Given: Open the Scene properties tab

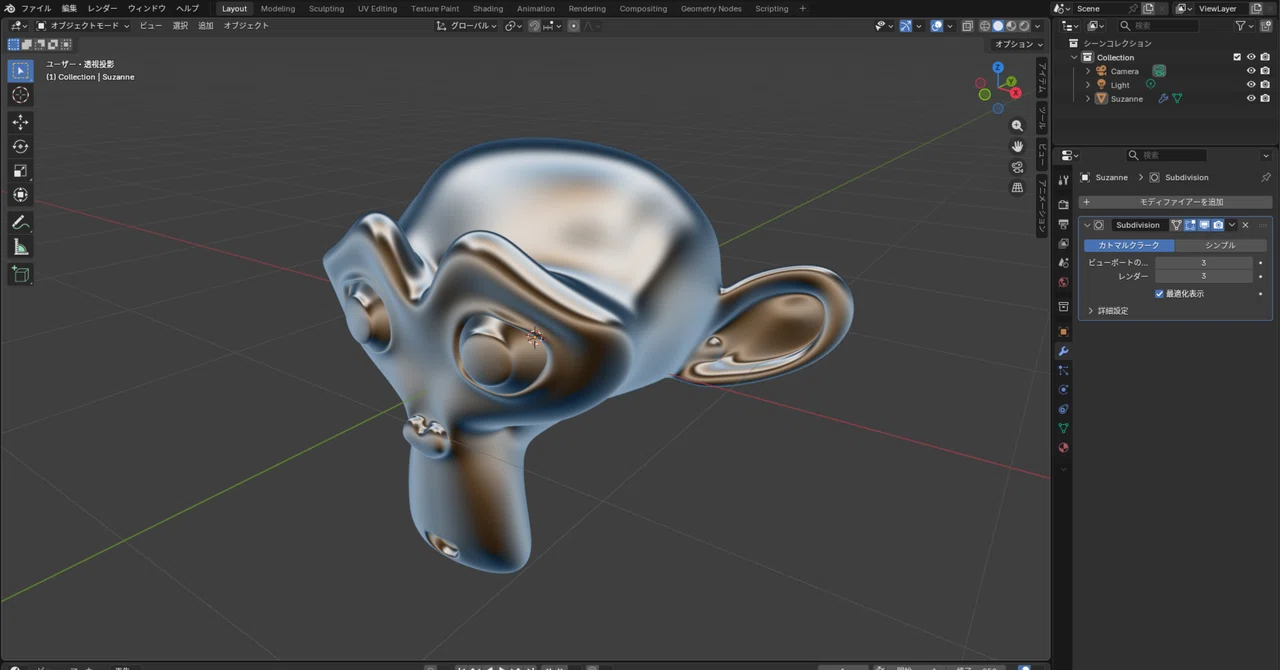Looking at the screenshot, I should coord(1063,262).
